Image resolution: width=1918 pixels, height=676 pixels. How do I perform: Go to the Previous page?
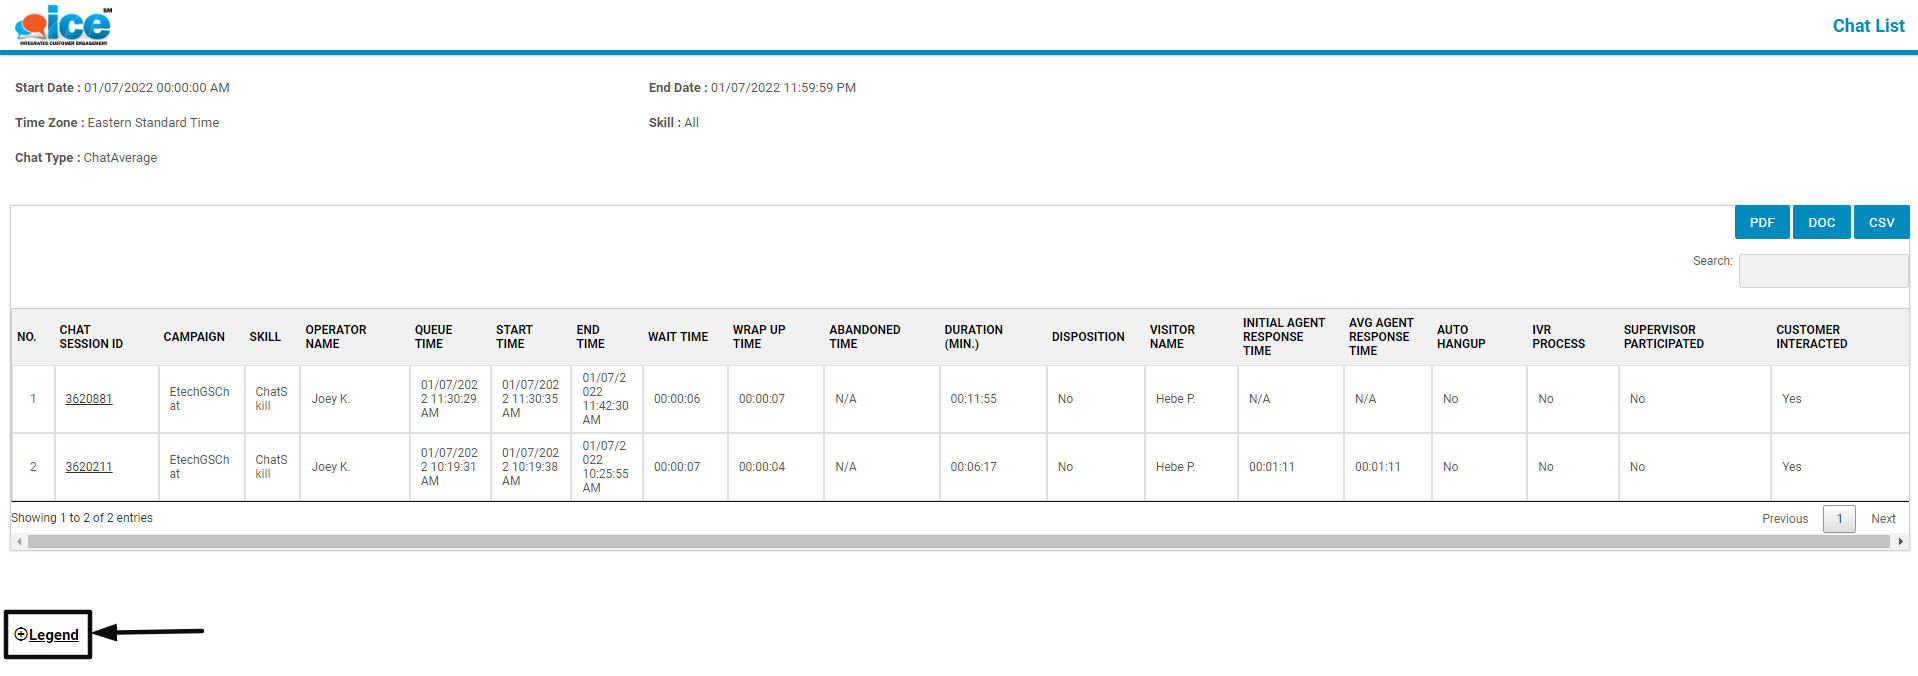1784,519
